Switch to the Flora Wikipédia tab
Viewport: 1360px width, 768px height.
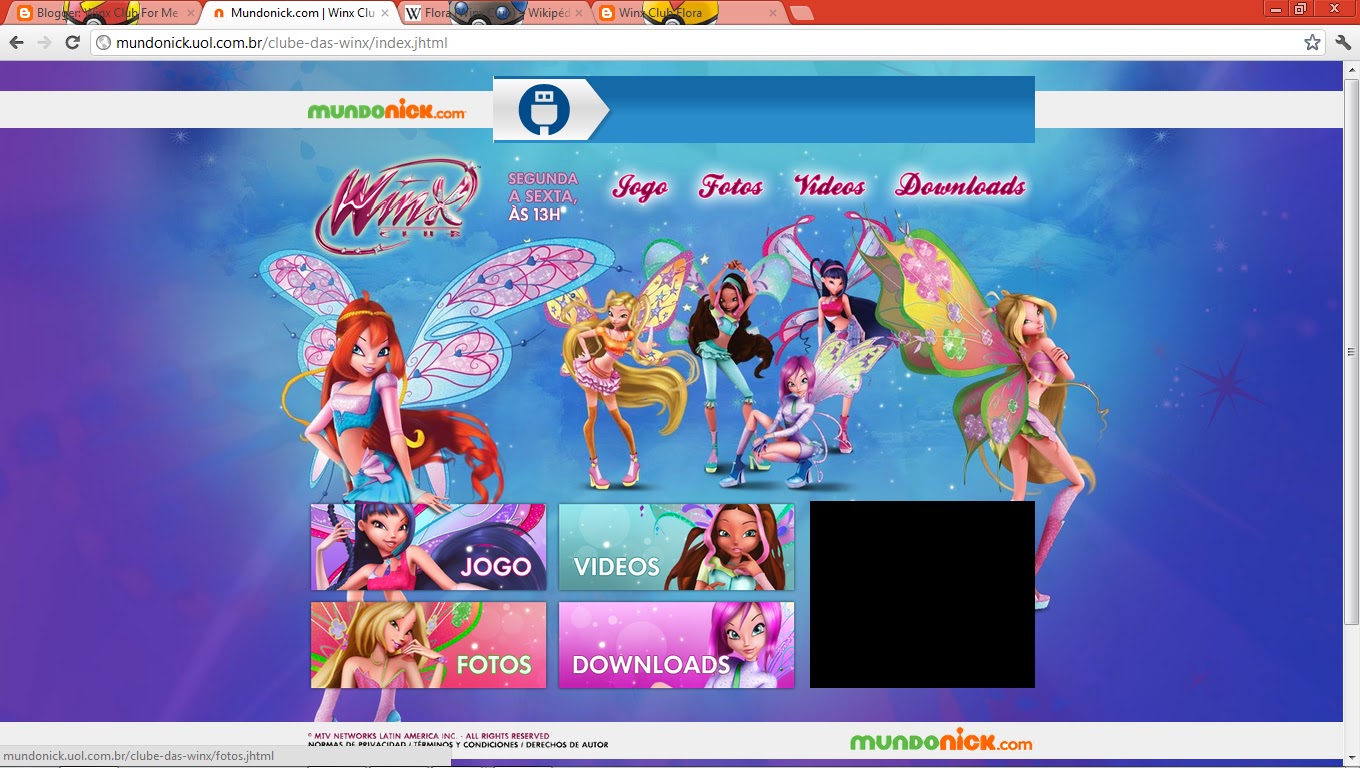pyautogui.click(x=495, y=14)
